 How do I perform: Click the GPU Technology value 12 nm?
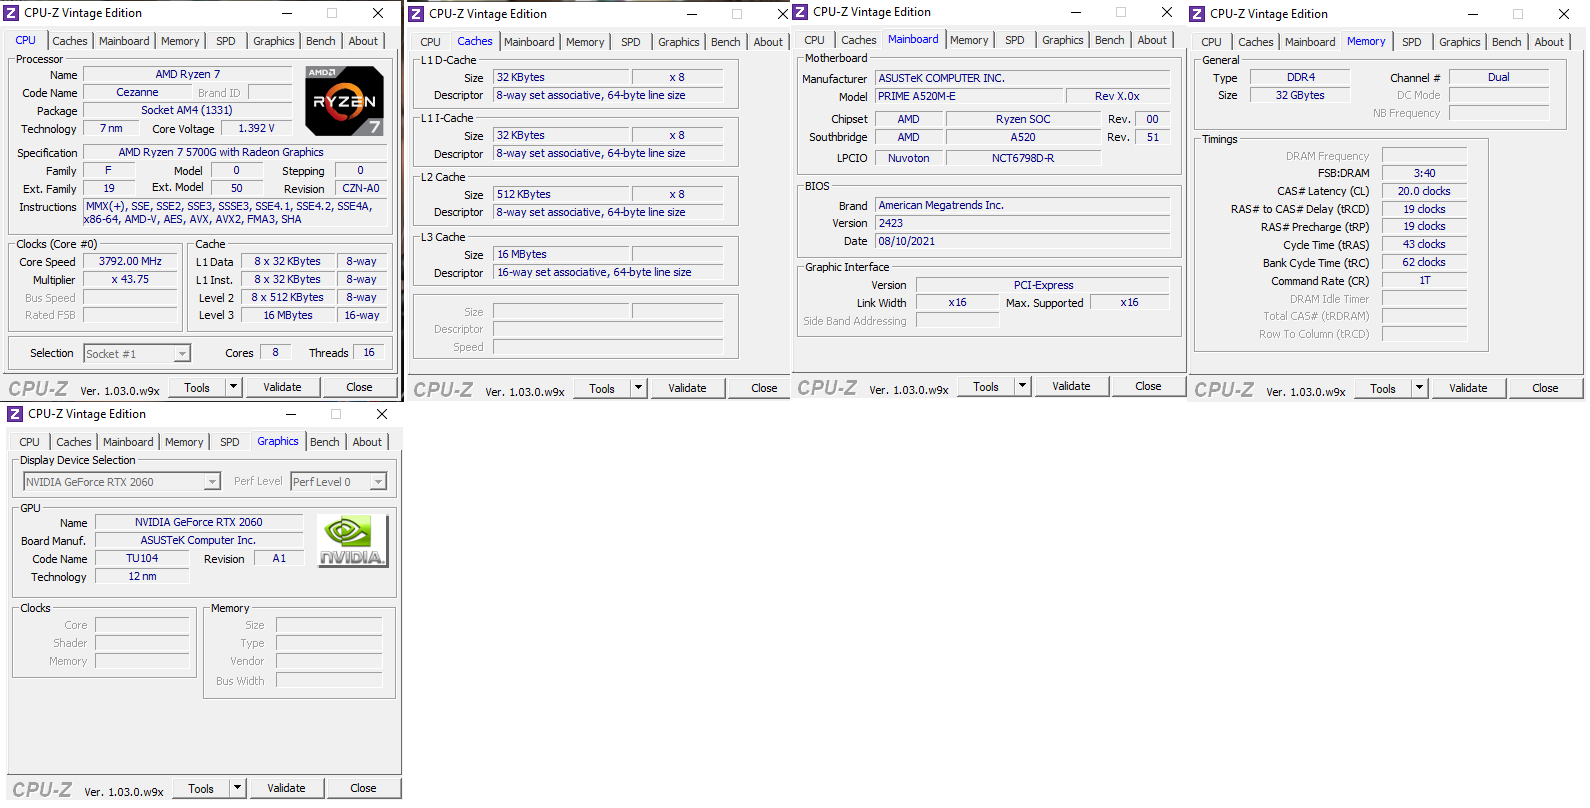pyautogui.click(x=141, y=576)
